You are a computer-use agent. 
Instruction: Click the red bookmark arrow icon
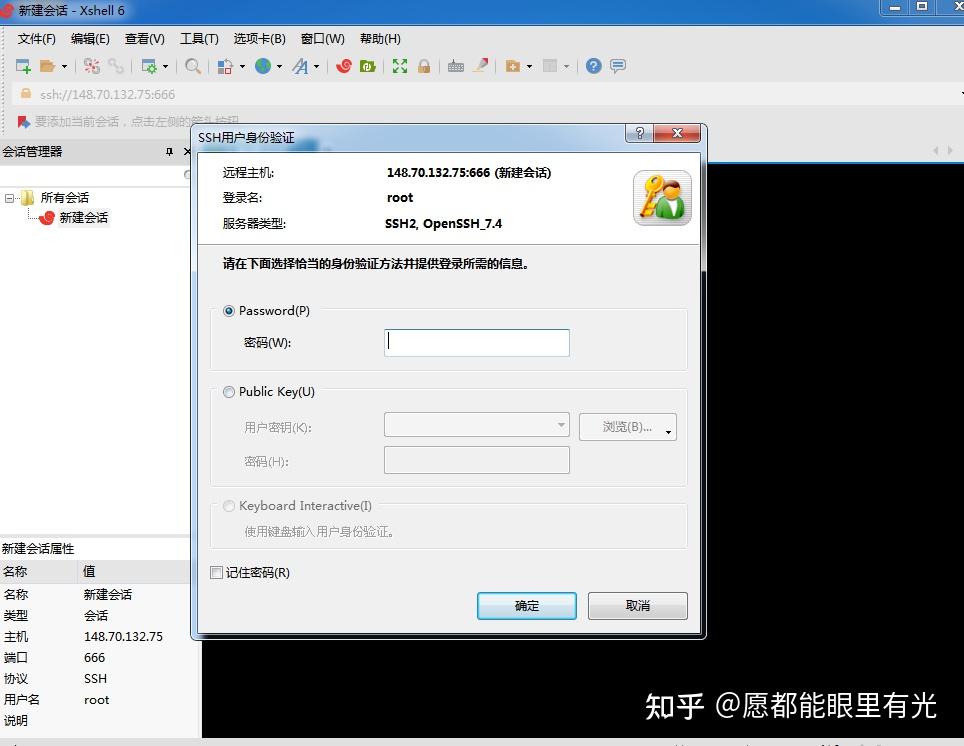23,122
